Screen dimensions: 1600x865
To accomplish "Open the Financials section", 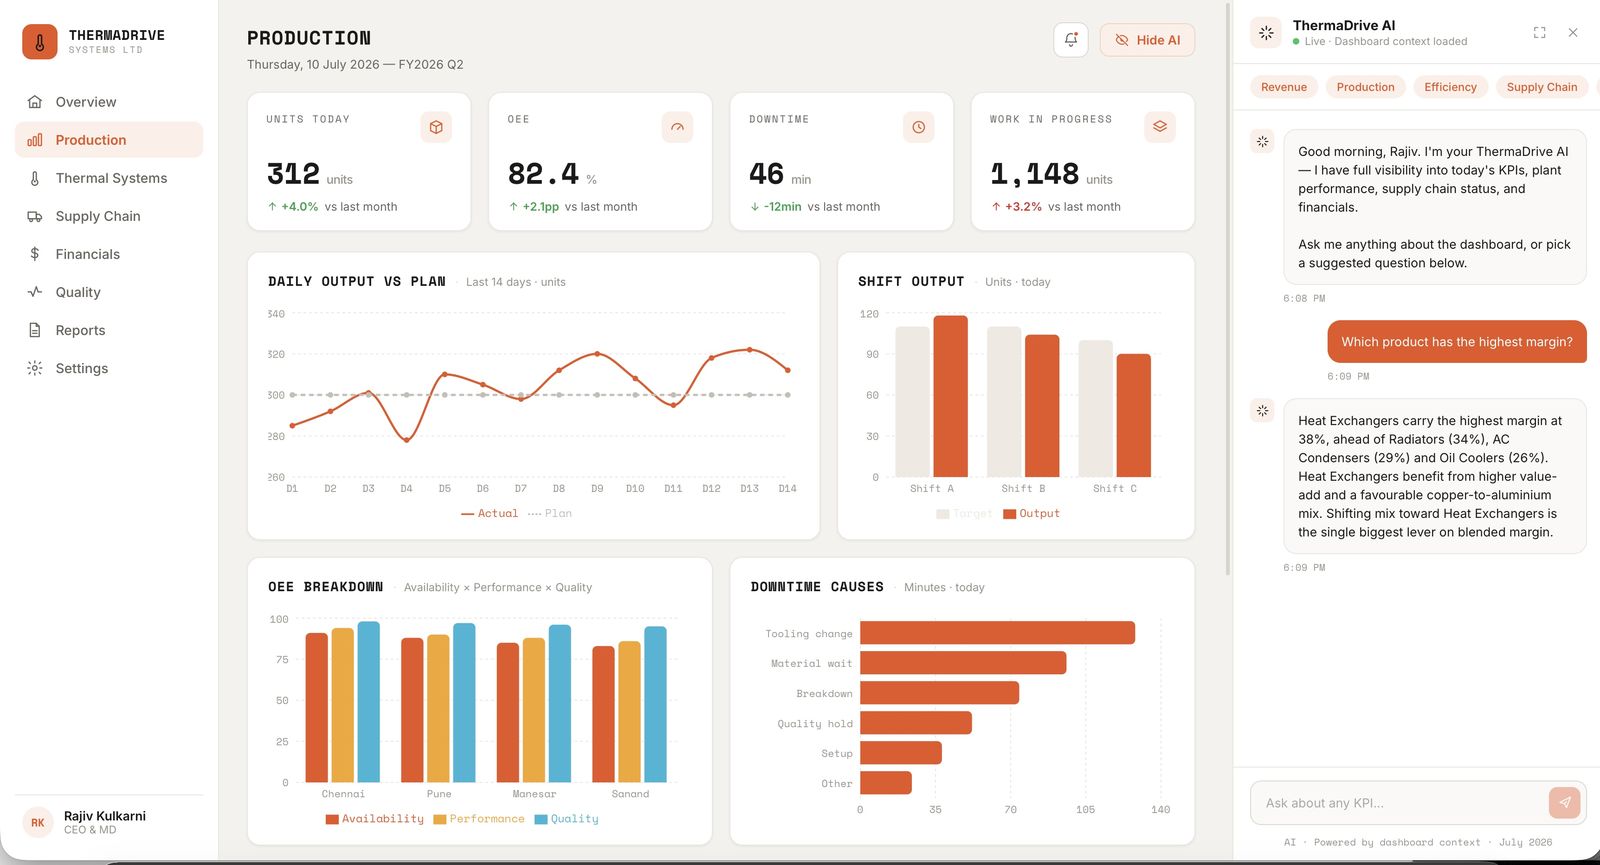I will coord(109,254).
